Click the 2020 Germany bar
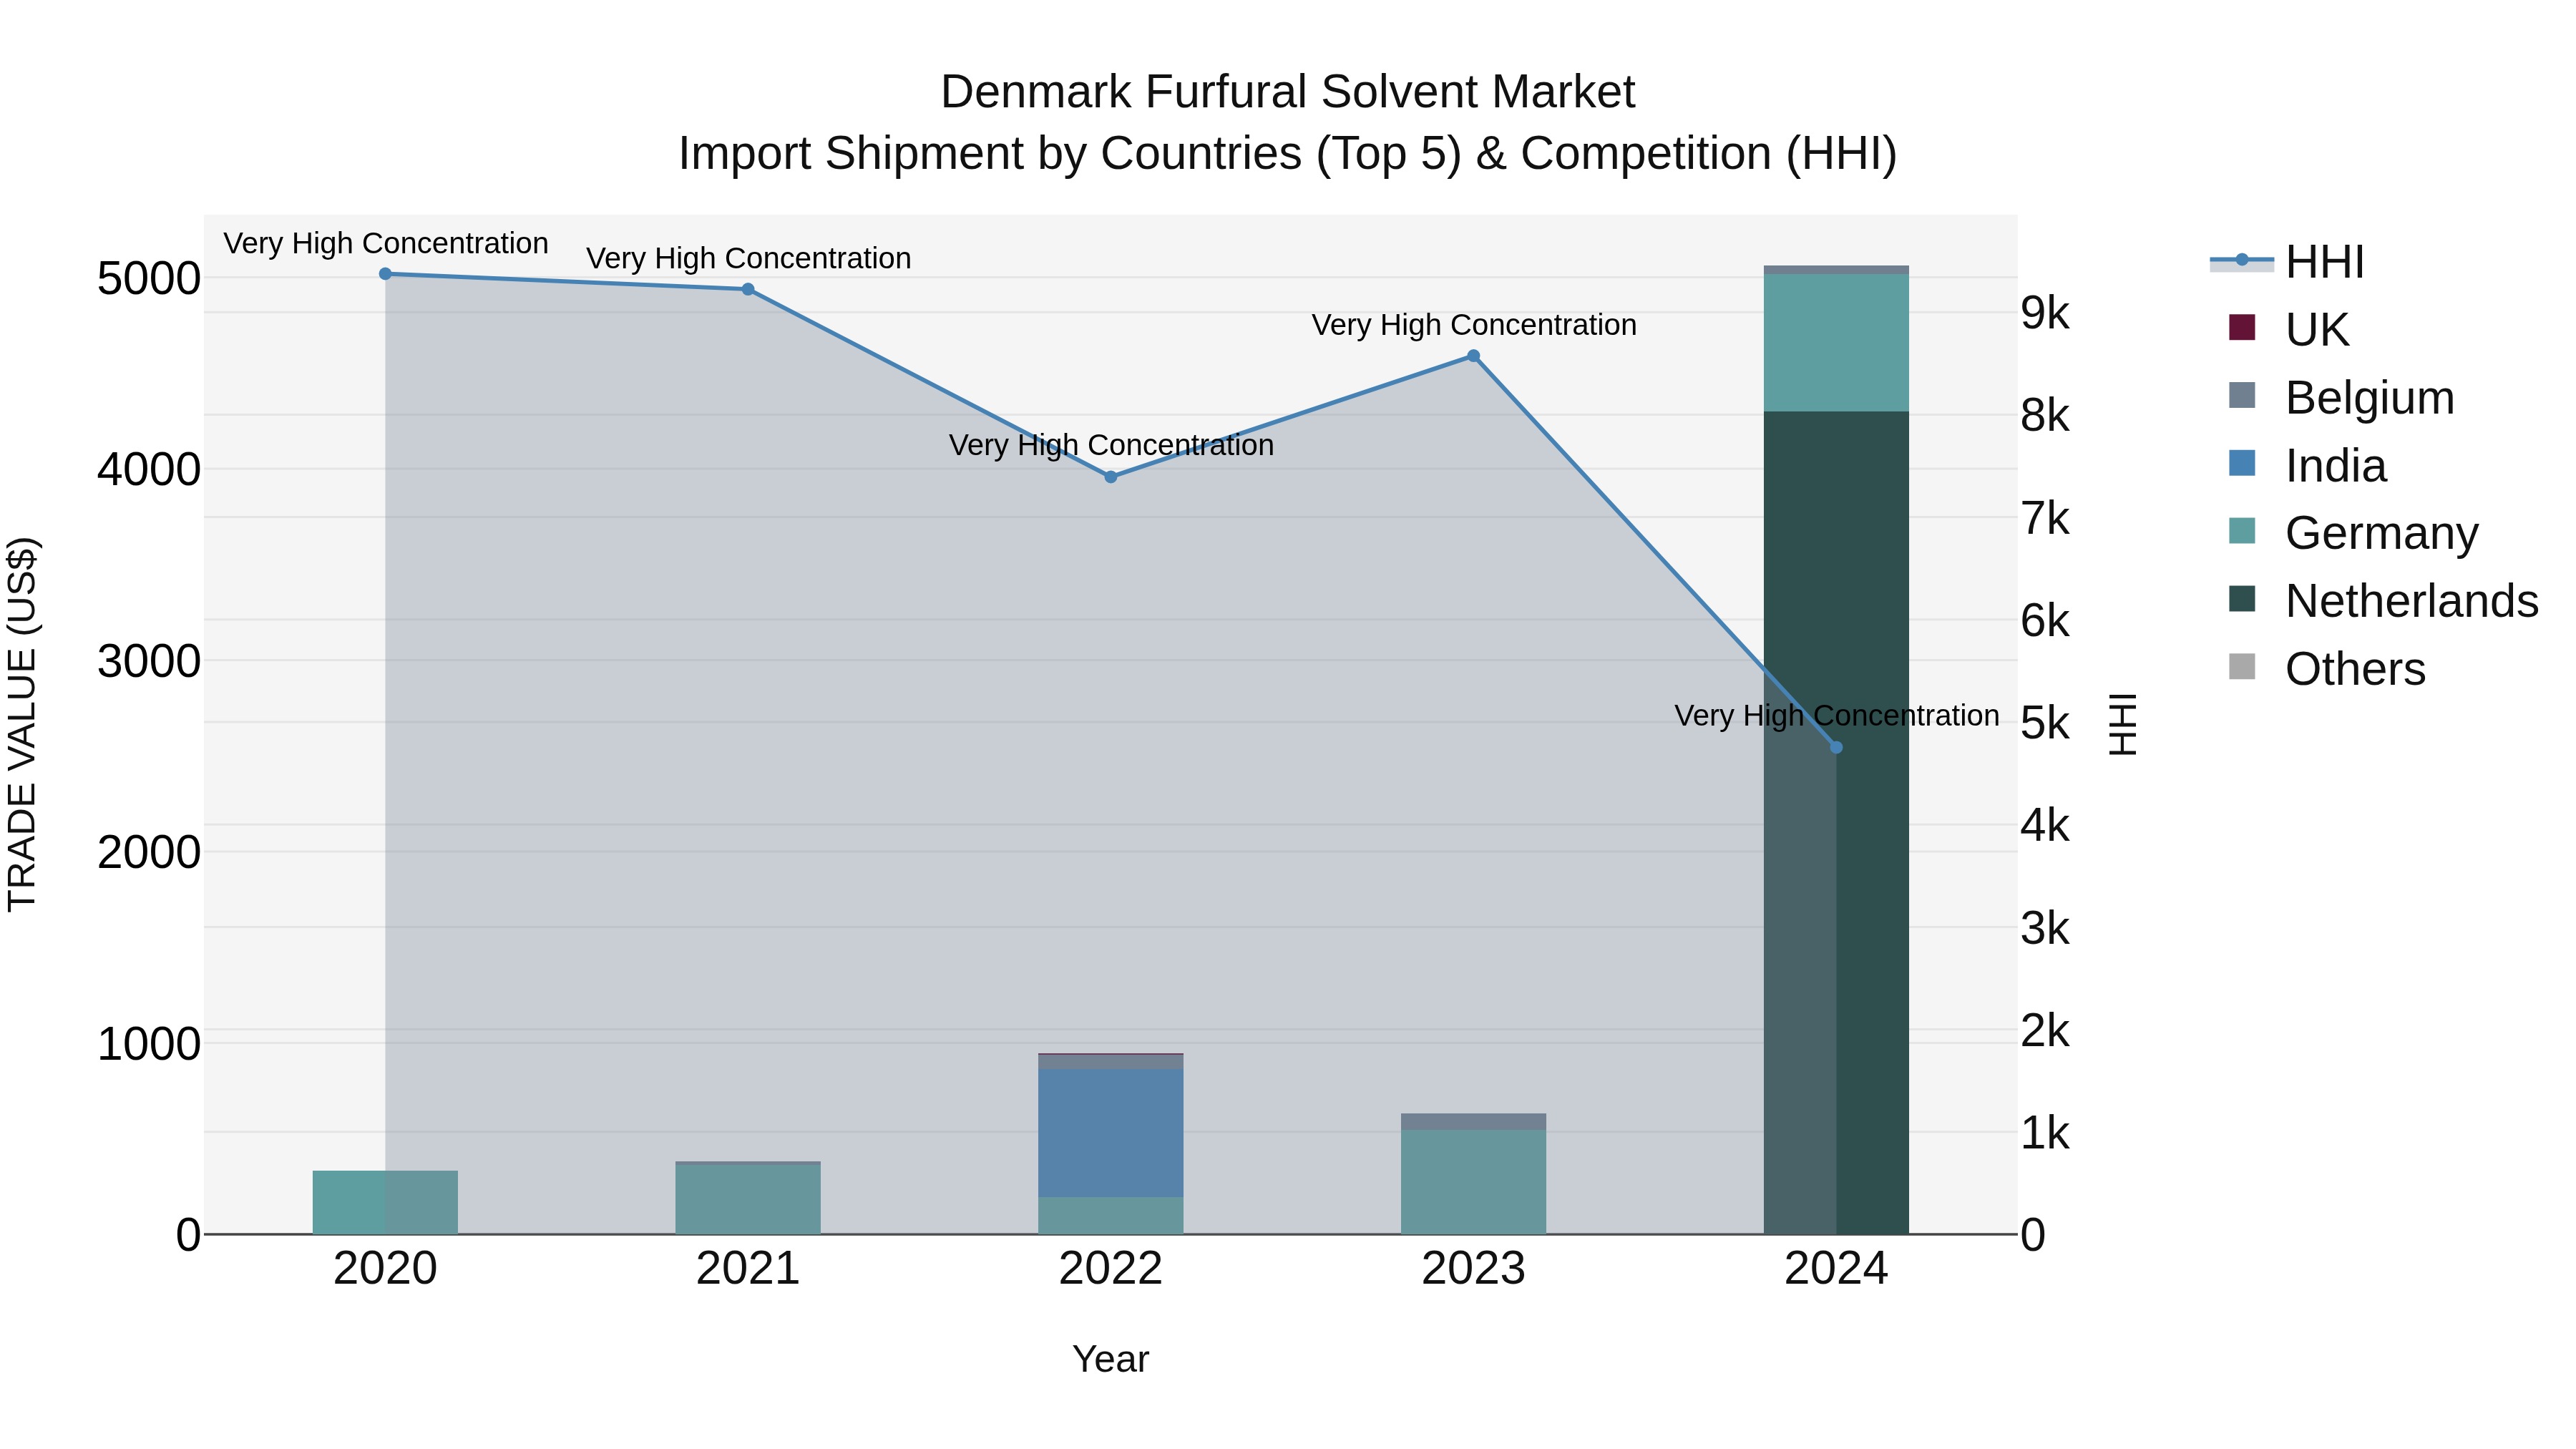Viewport: 2576px width, 1449px height. tap(385, 1202)
